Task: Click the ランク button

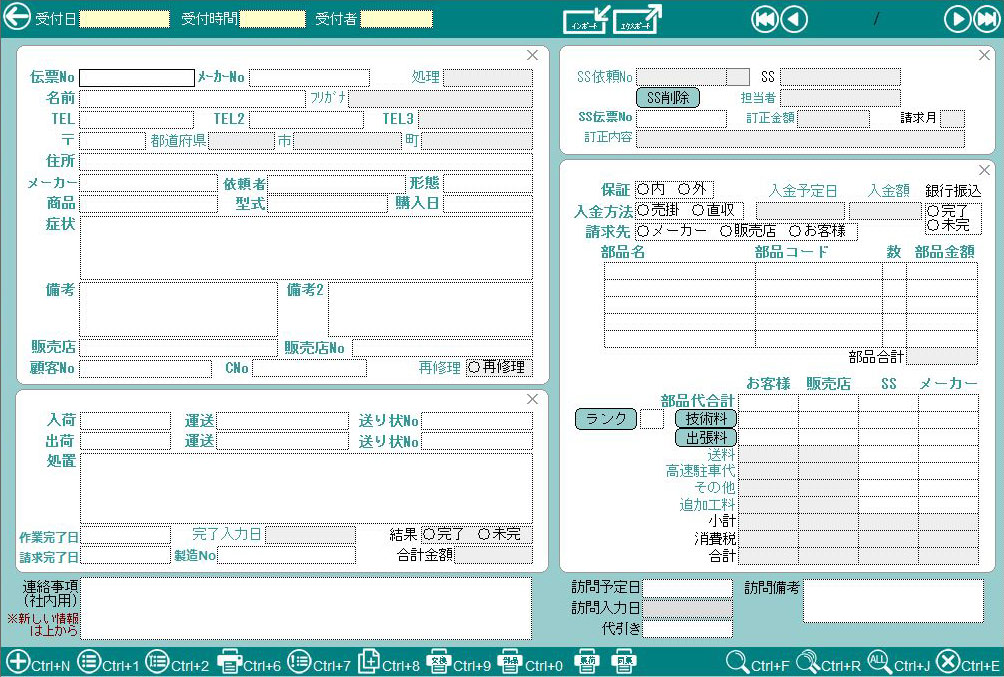Action: click(605, 419)
